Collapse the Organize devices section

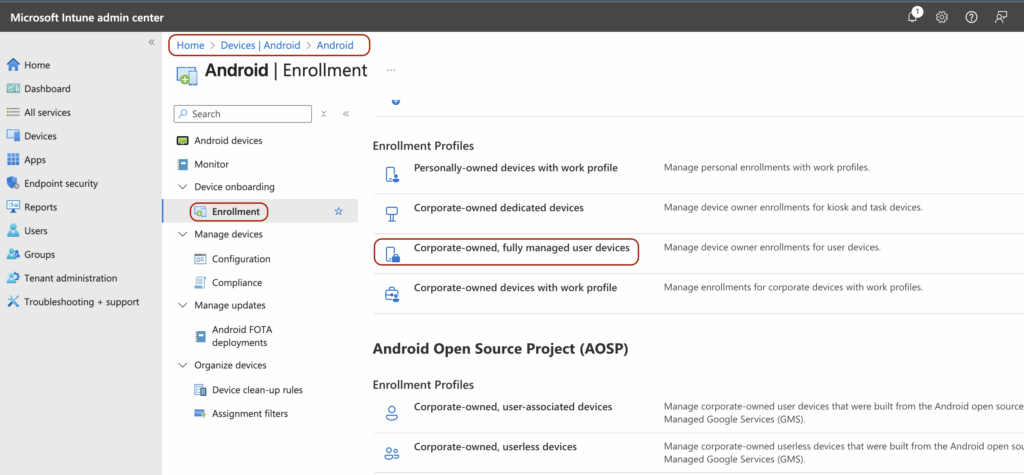[182, 365]
